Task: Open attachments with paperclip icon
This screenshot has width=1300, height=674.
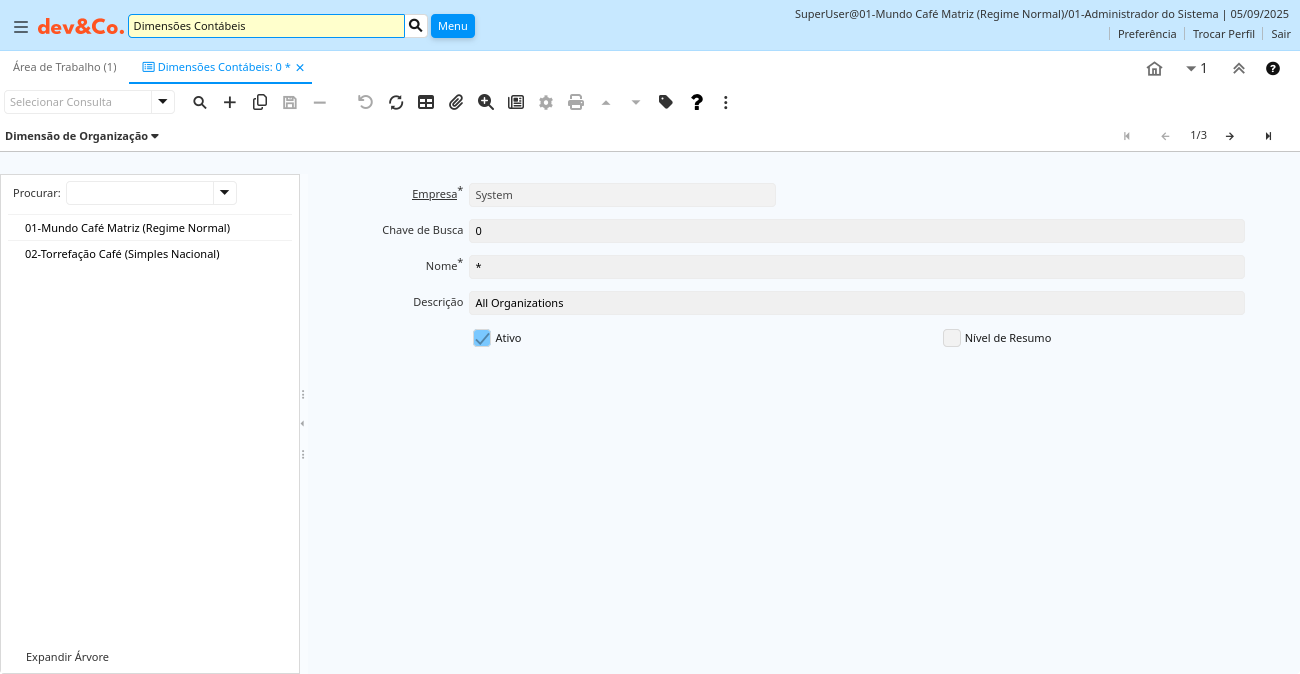Action: click(456, 102)
